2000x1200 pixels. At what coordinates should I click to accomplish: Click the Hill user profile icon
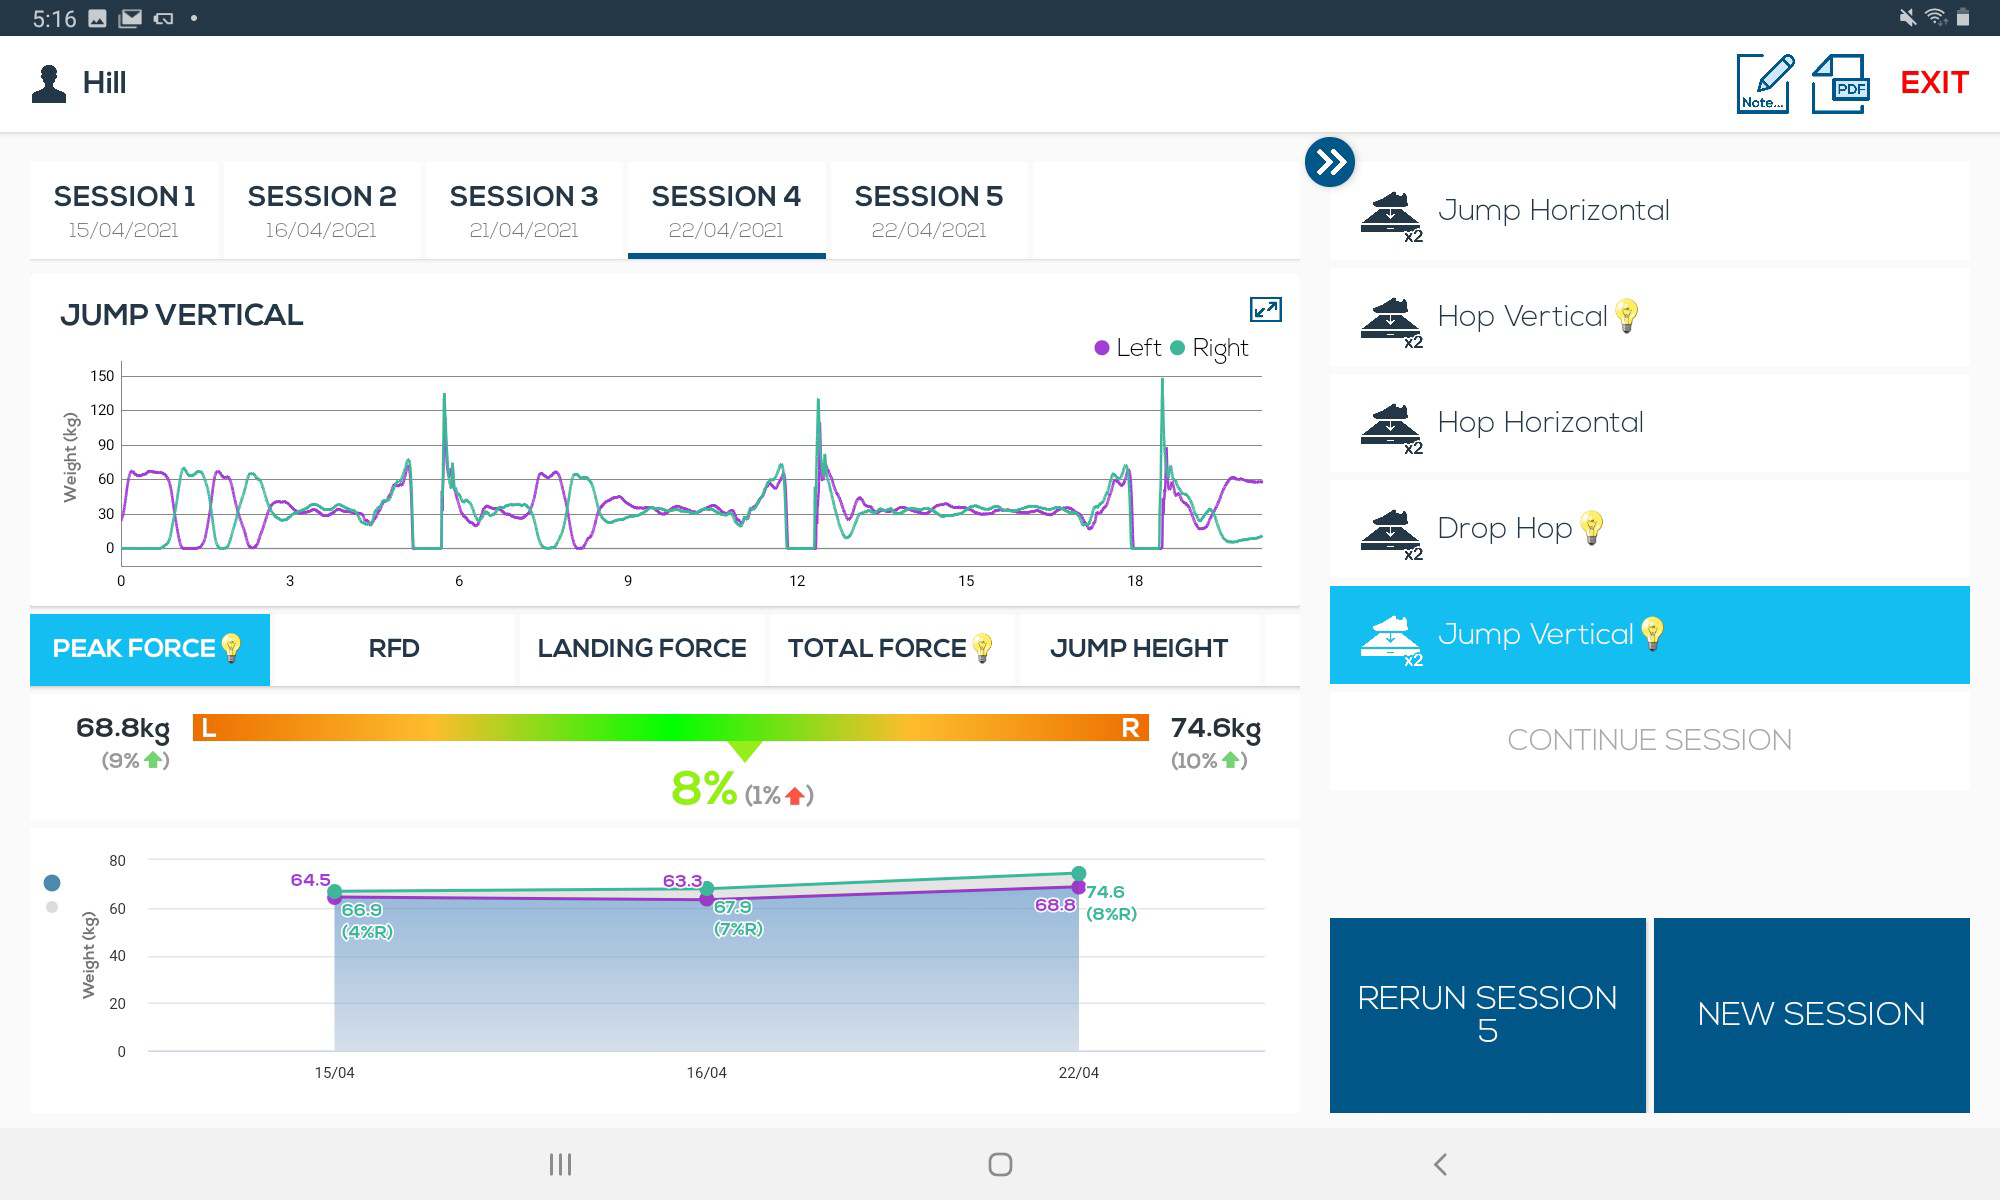pyautogui.click(x=48, y=84)
